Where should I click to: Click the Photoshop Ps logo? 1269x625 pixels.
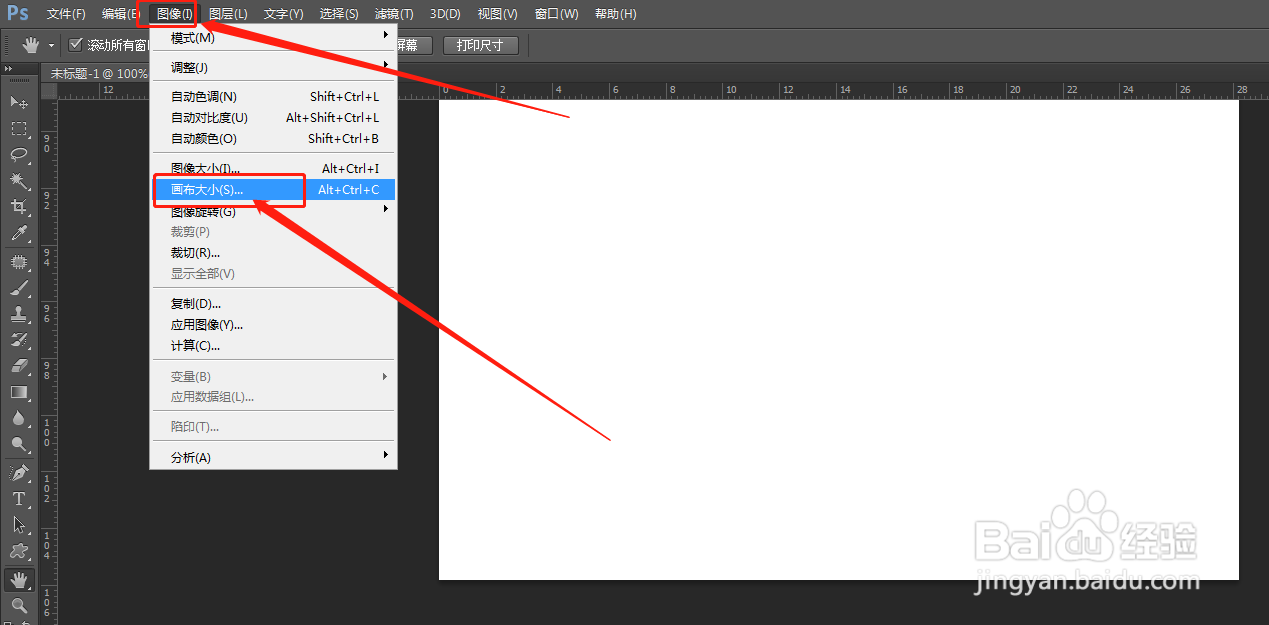tap(18, 13)
